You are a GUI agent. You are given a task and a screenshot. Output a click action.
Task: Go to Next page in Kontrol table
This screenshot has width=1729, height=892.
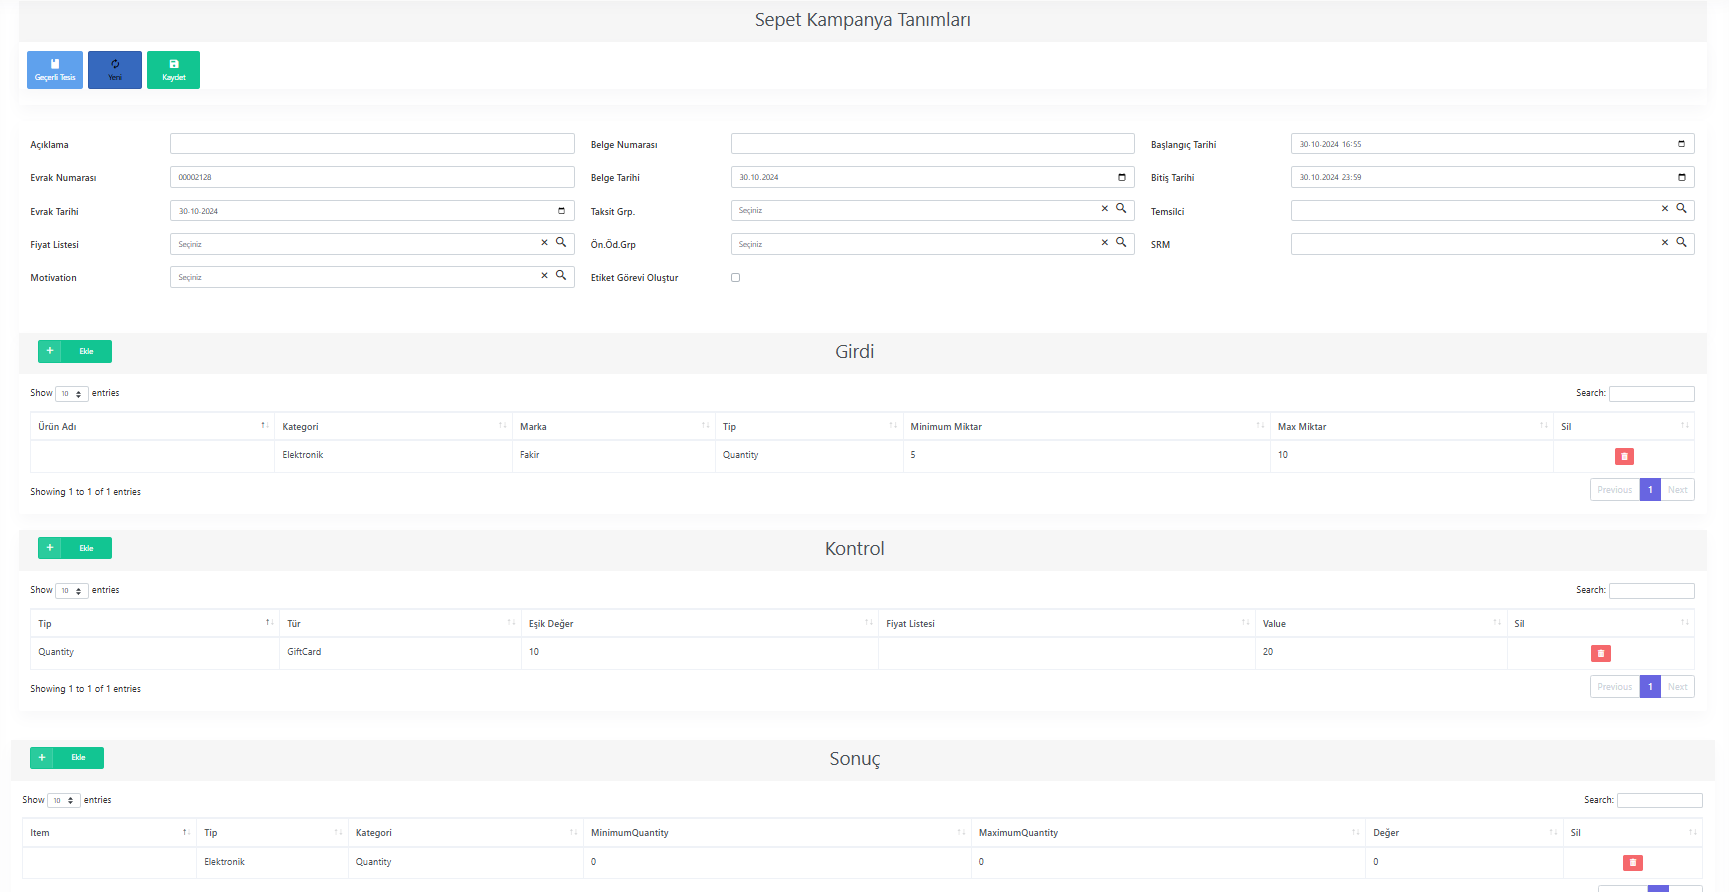[1677, 687]
